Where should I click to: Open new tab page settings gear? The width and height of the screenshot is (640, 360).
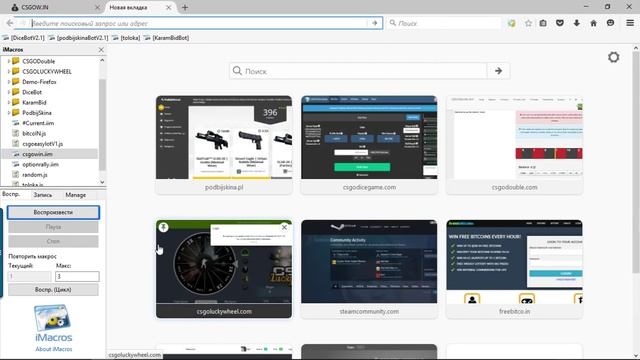tap(613, 57)
